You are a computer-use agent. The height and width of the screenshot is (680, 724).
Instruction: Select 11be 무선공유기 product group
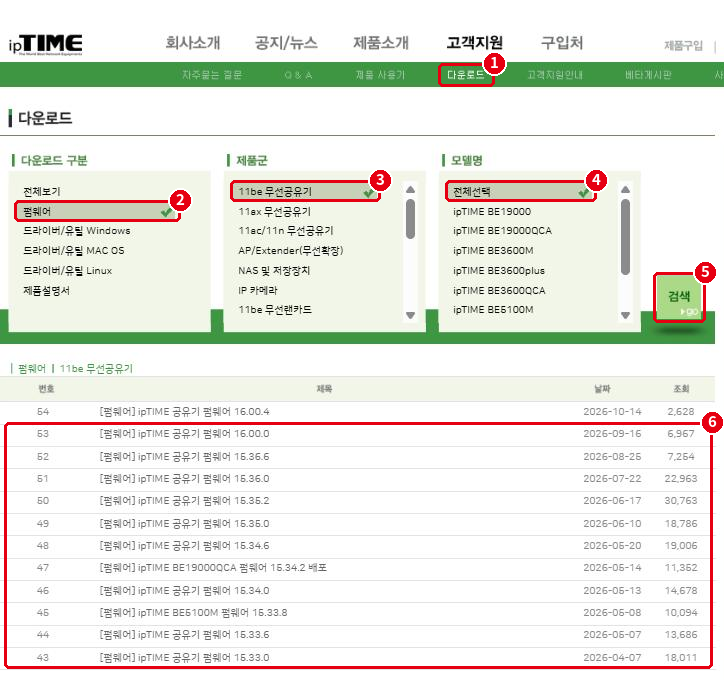click(x=305, y=192)
